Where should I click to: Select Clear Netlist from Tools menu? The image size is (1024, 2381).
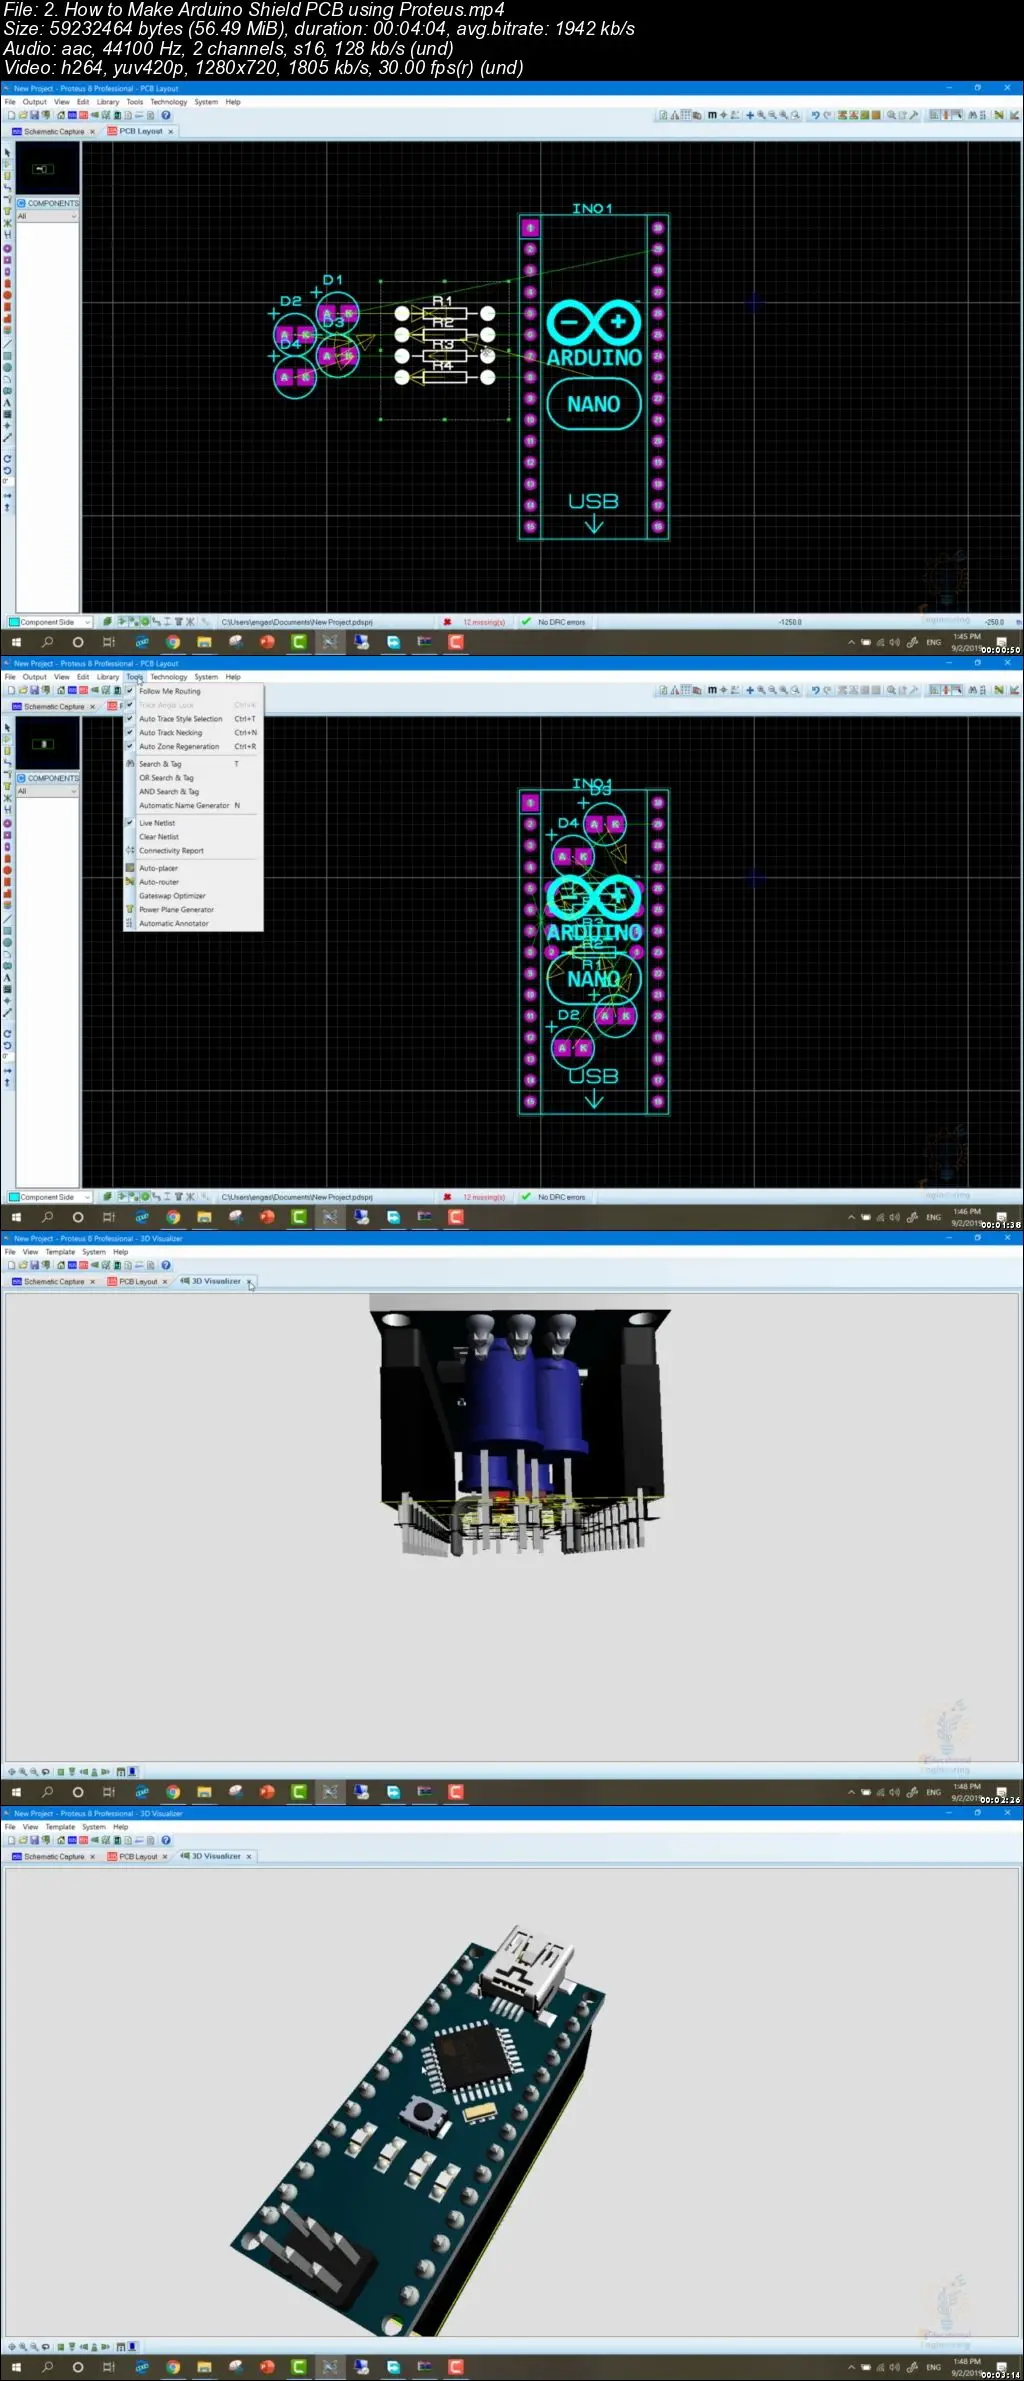(x=193, y=837)
